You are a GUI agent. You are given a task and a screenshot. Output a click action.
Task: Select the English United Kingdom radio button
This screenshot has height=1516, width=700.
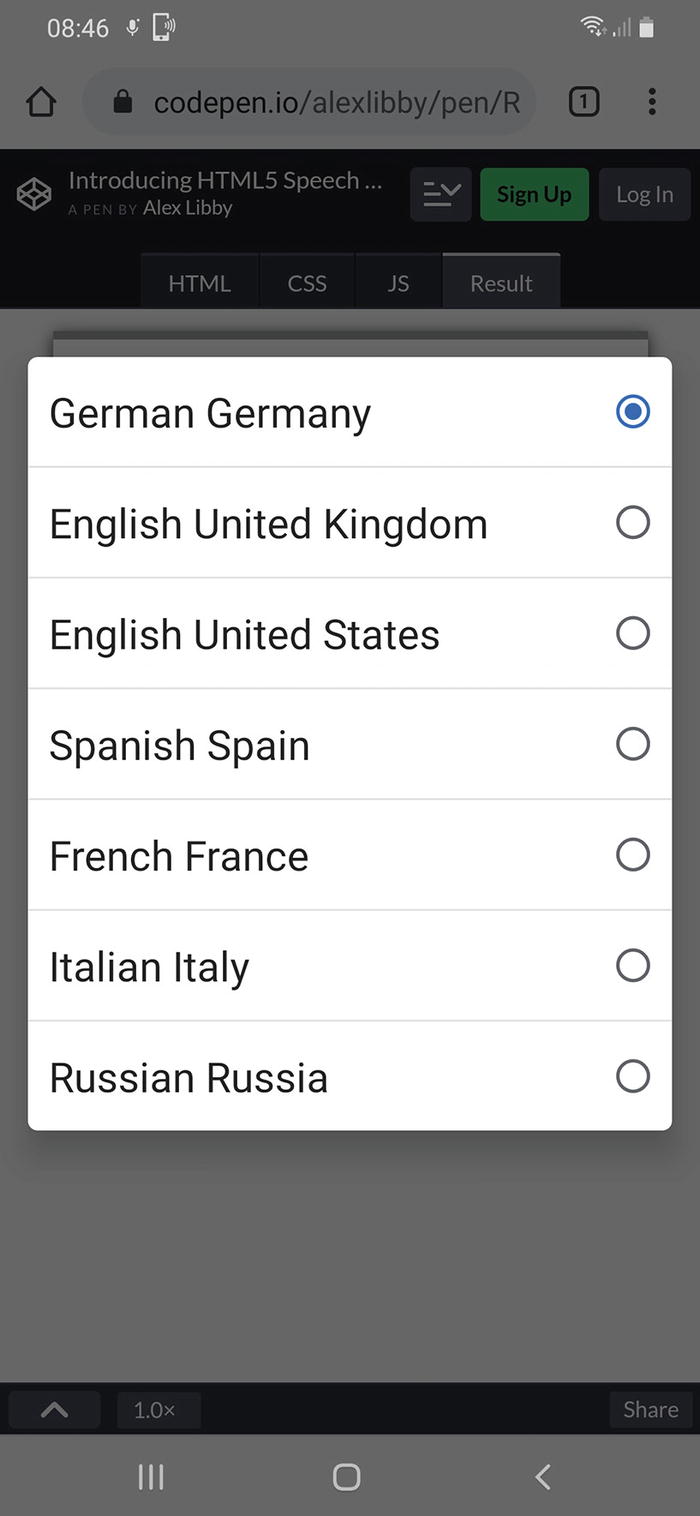click(x=632, y=523)
